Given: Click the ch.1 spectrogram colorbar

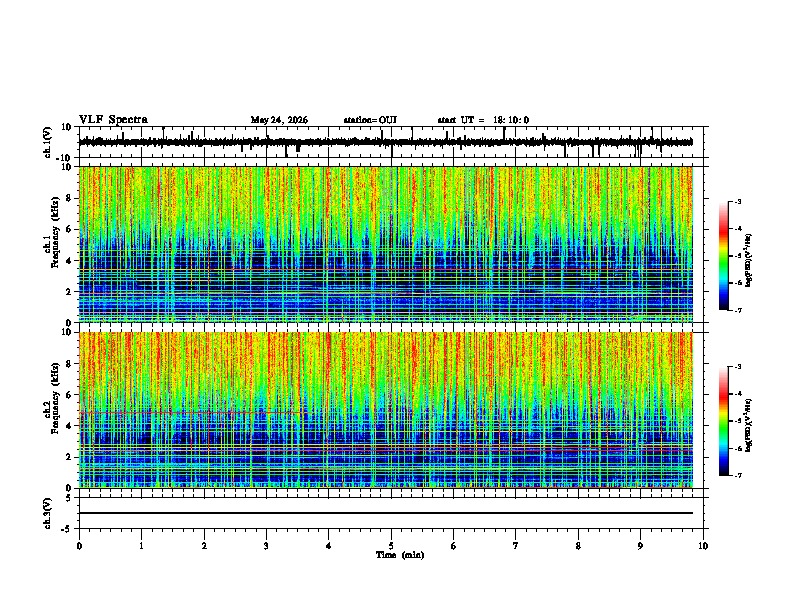Looking at the screenshot, I should pyautogui.click(x=724, y=256).
